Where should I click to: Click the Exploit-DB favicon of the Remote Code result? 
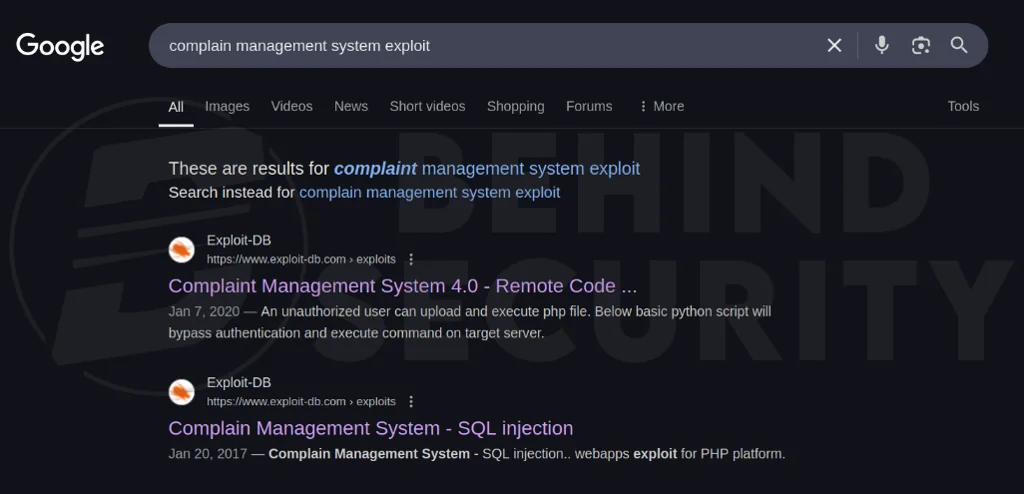182,250
